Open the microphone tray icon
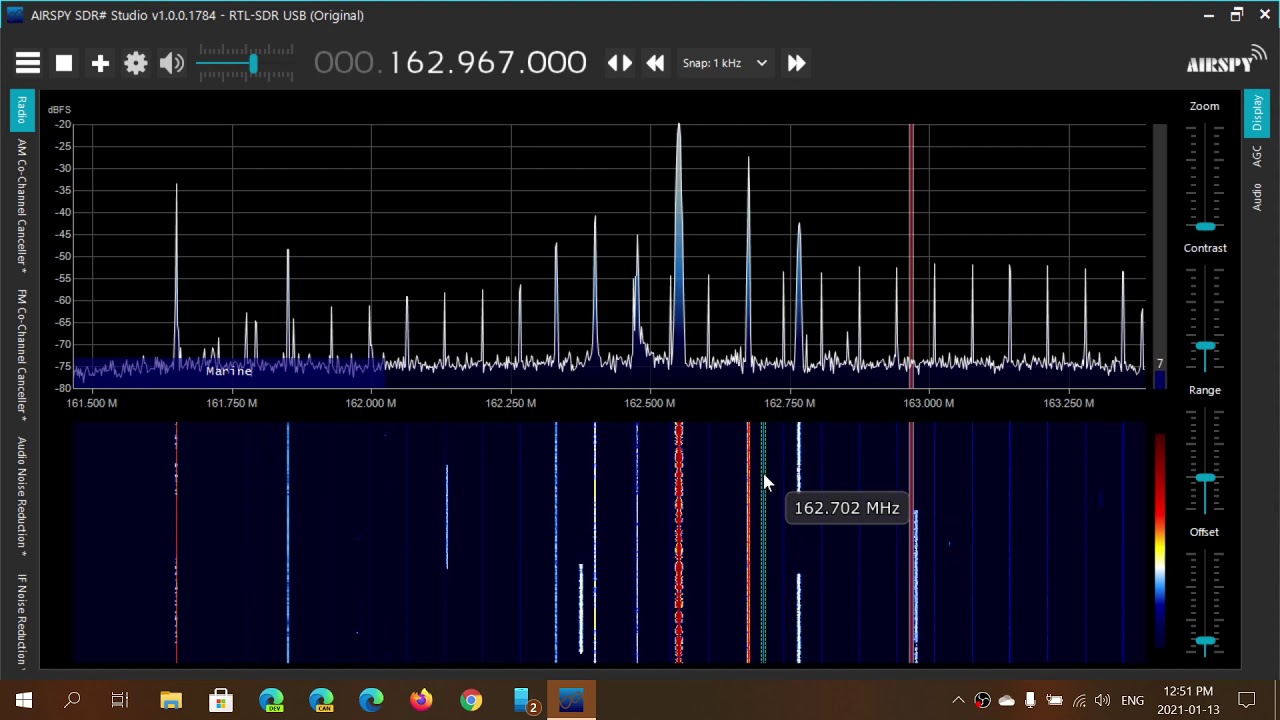Viewport: 1280px width, 720px height. click(1030, 700)
